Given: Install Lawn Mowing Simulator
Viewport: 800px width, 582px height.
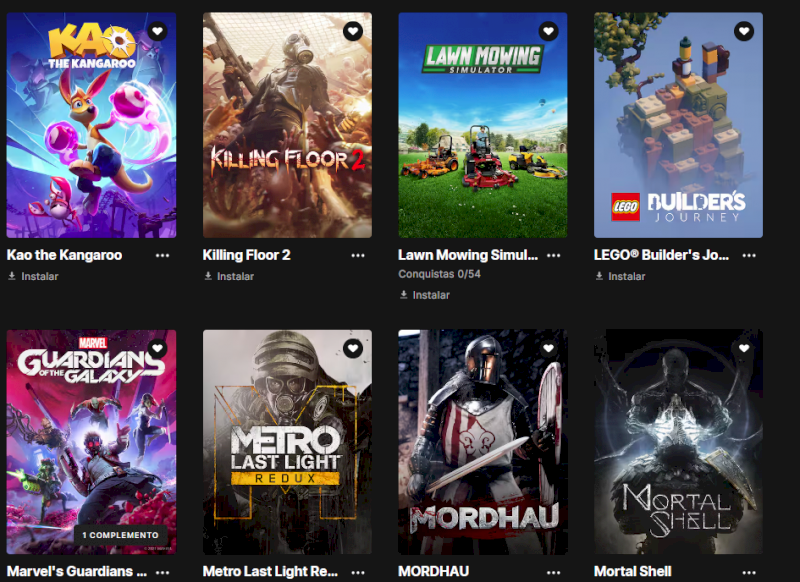Looking at the screenshot, I should point(425,295).
